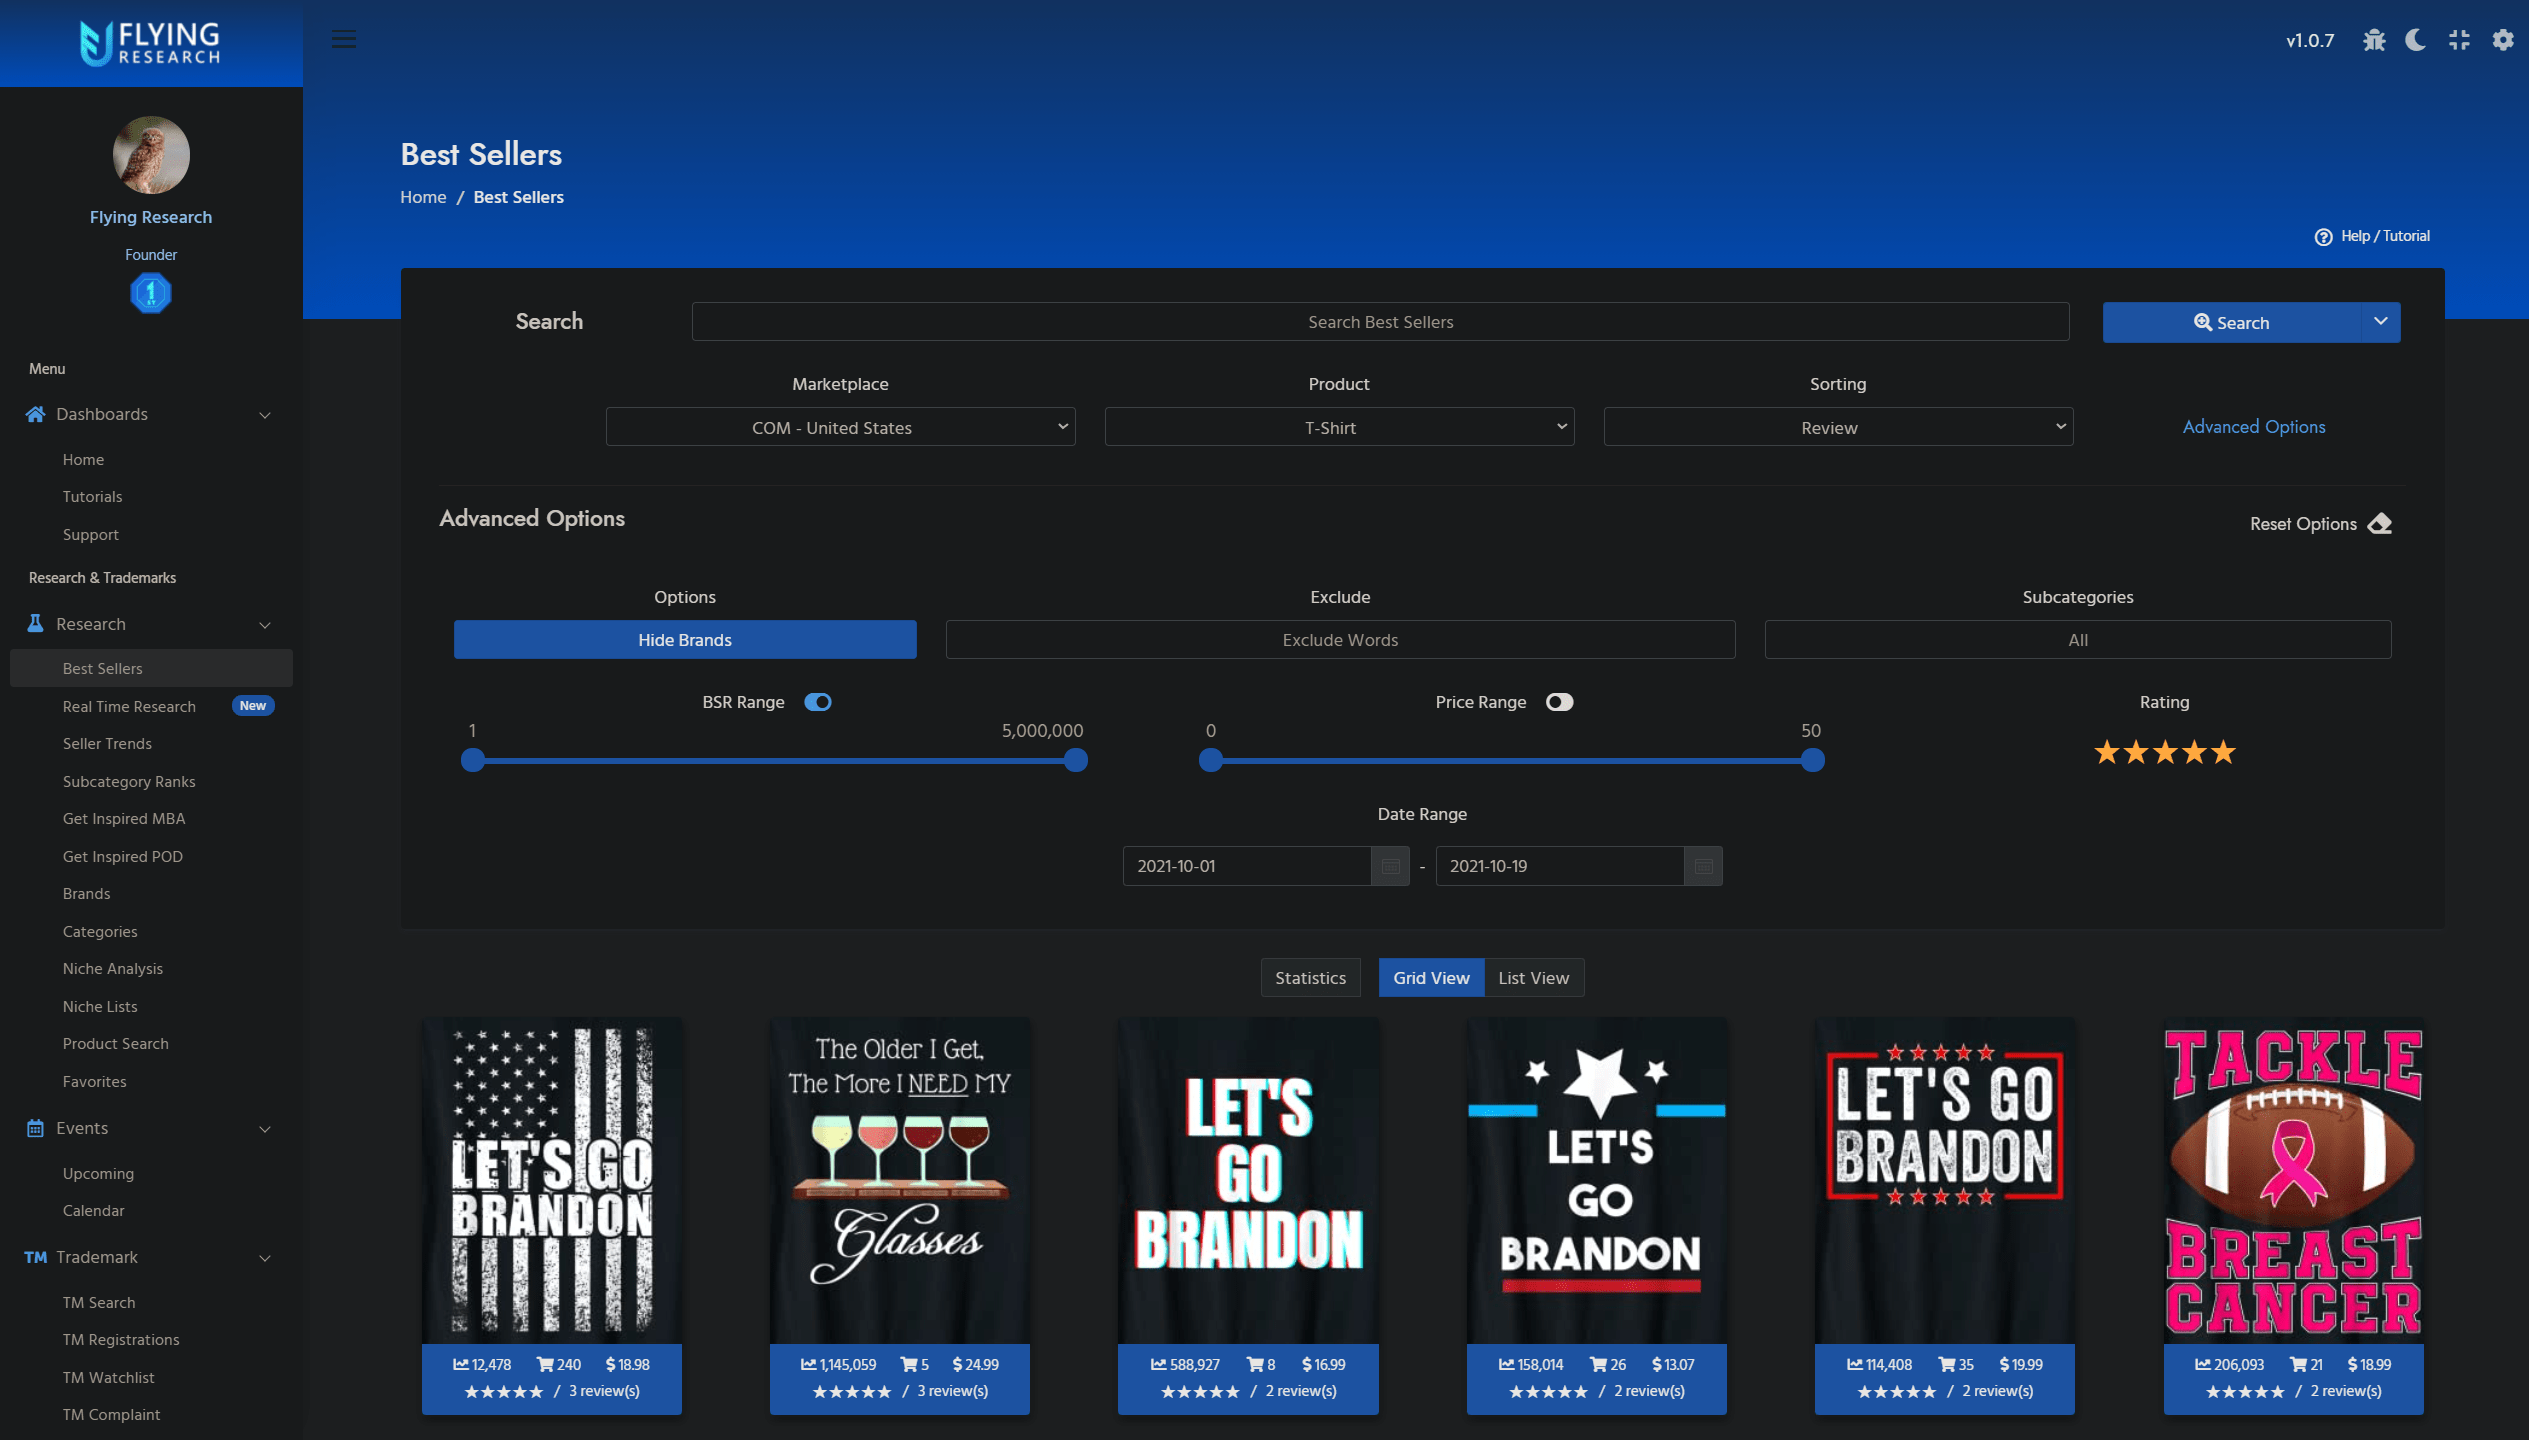Click the BSR Range maximum slider handle
Viewport: 2529px width, 1440px height.
(1076, 761)
